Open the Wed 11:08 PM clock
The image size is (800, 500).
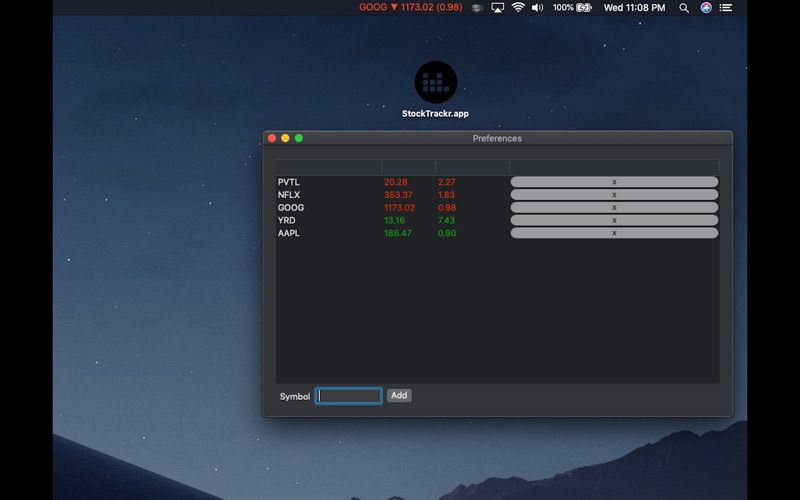pyautogui.click(x=634, y=8)
